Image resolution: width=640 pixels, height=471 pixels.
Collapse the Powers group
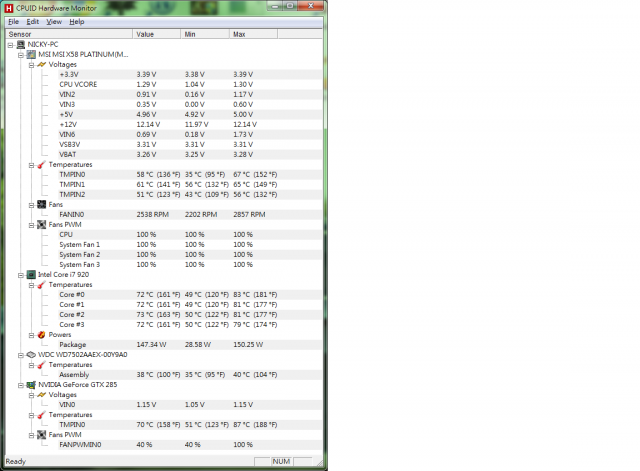[31, 335]
